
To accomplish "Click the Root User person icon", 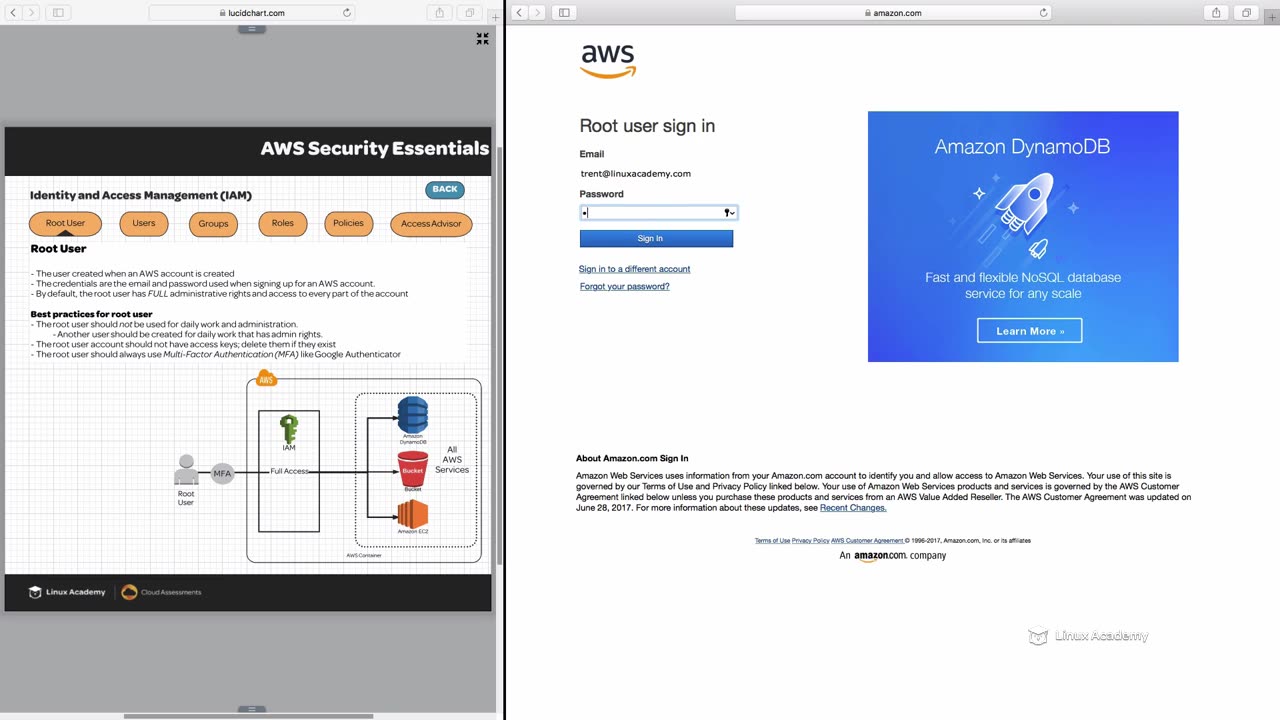I will 186,470.
